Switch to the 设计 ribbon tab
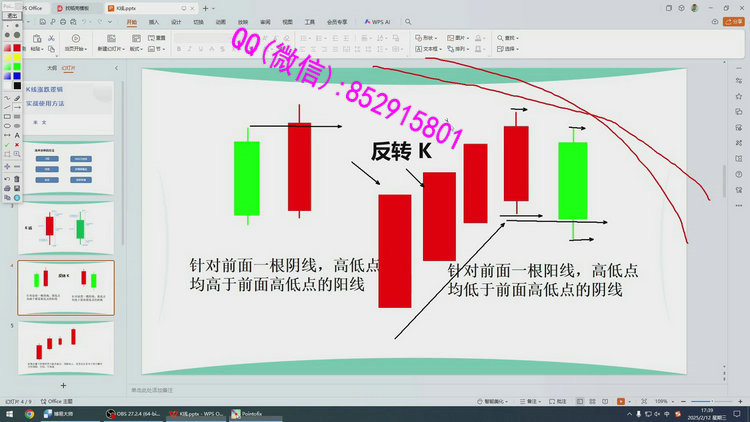This screenshot has width=750, height=422. [176, 20]
